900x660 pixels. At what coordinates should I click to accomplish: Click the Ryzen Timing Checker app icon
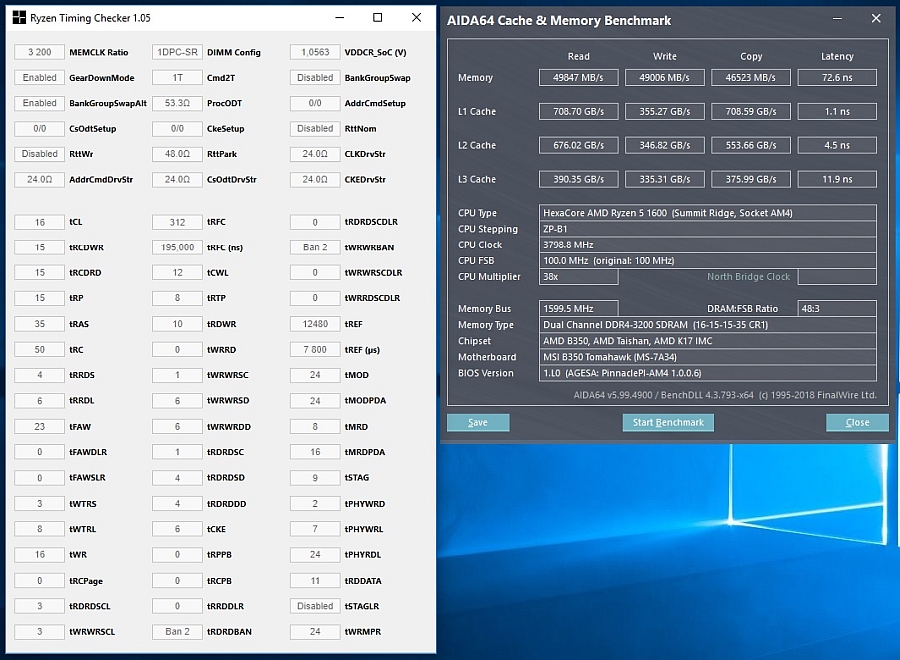(19, 18)
